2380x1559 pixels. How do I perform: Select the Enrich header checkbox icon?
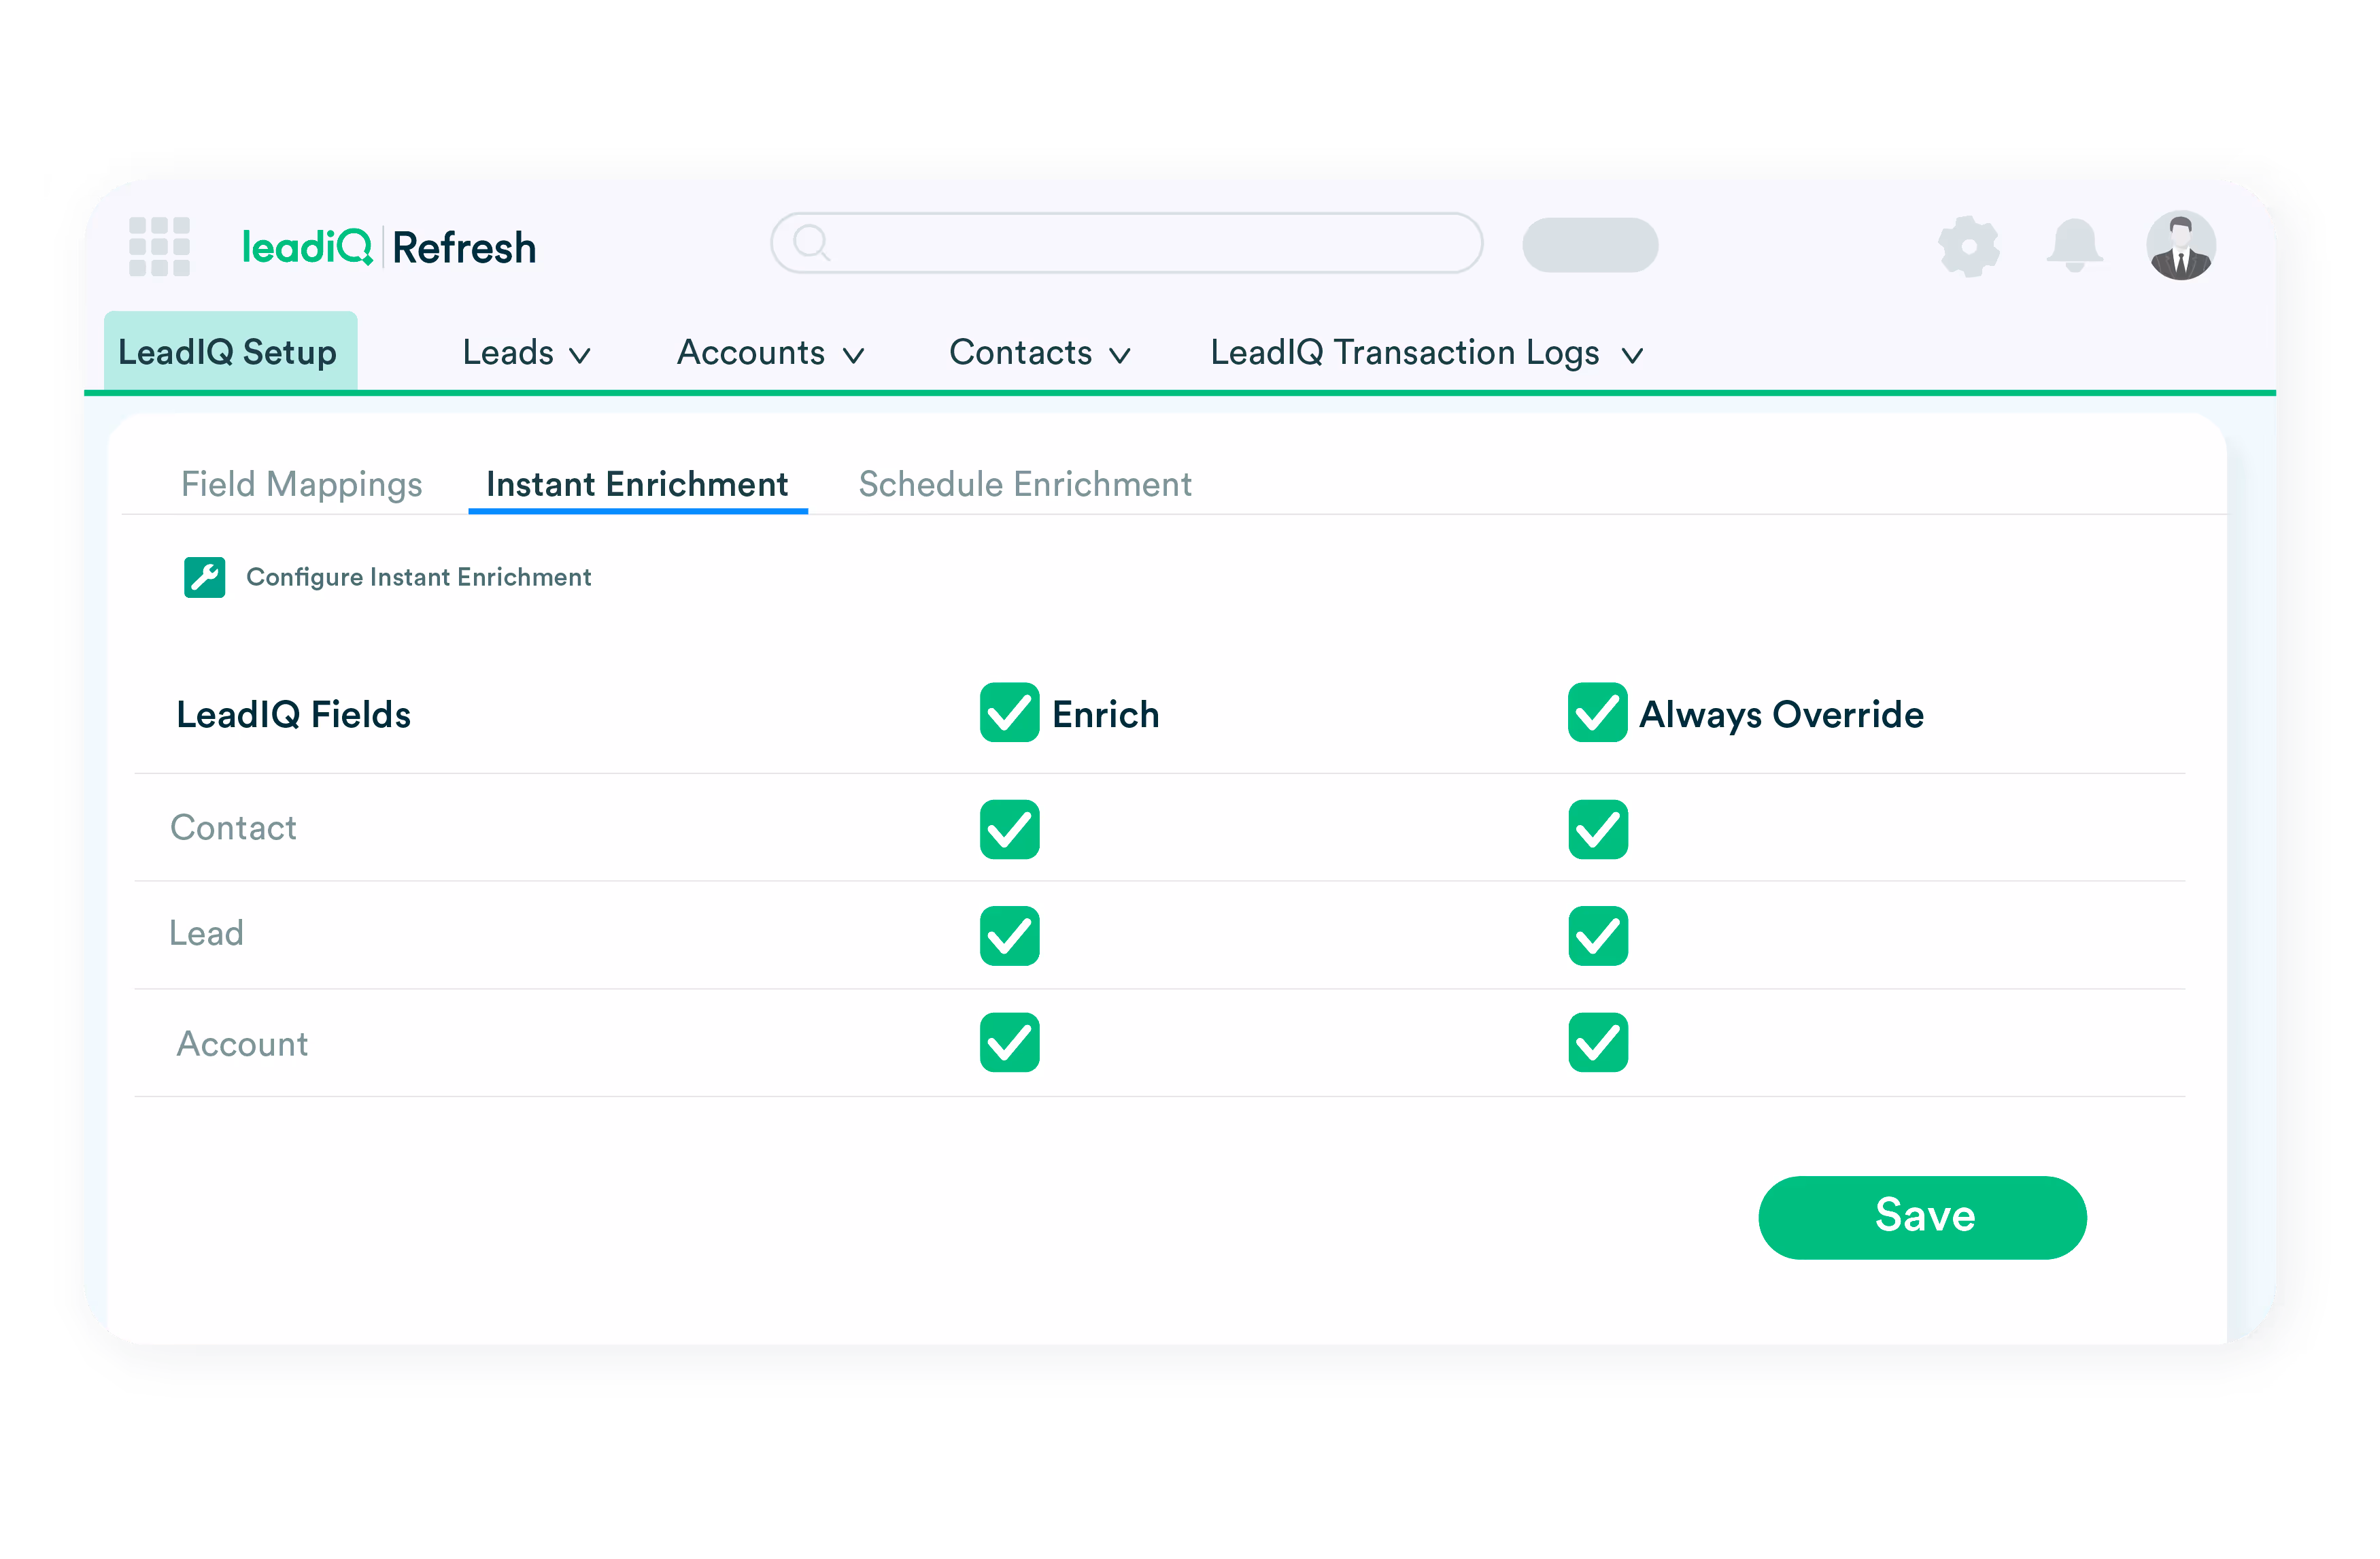1009,713
